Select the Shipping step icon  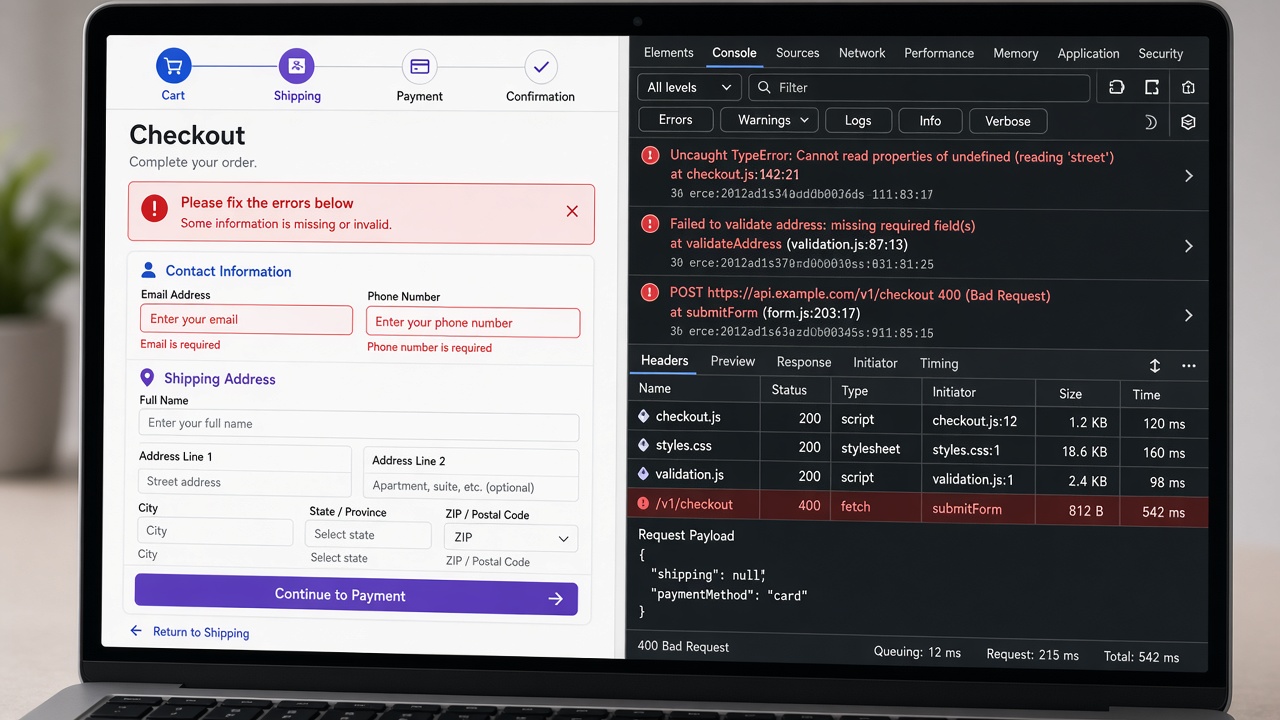[296, 66]
